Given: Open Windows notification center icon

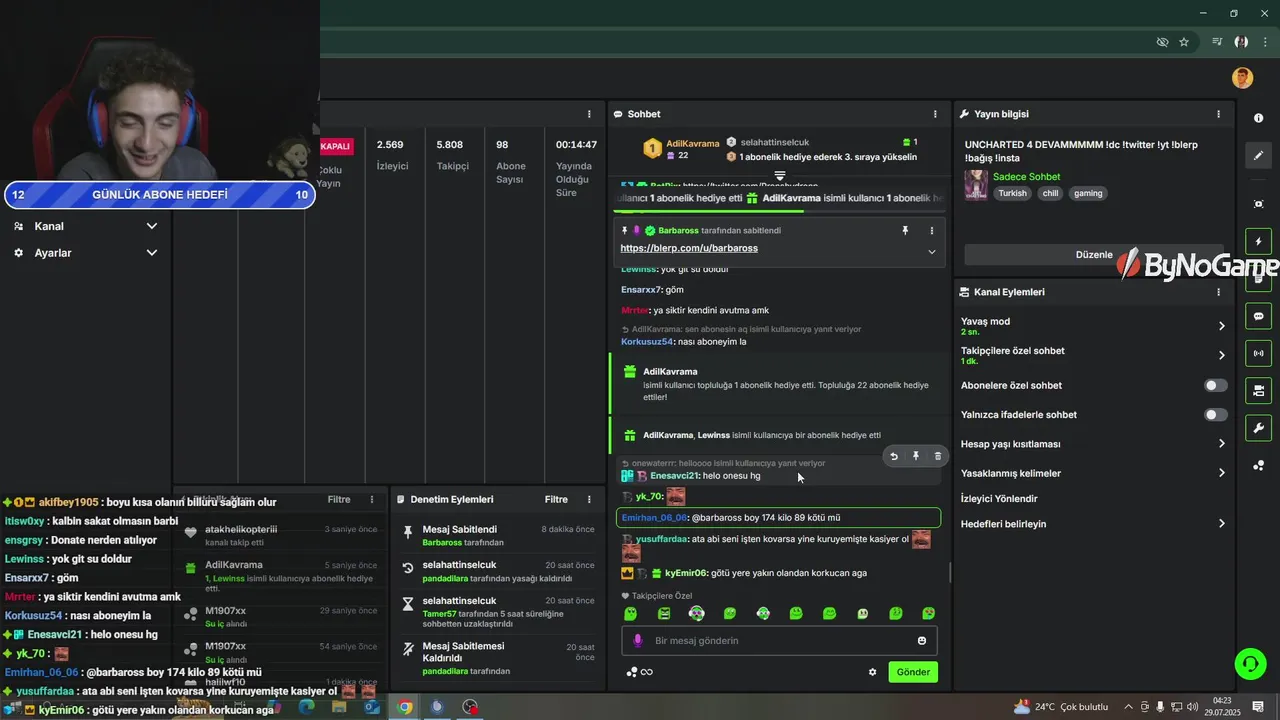Looking at the screenshot, I should (1258, 707).
